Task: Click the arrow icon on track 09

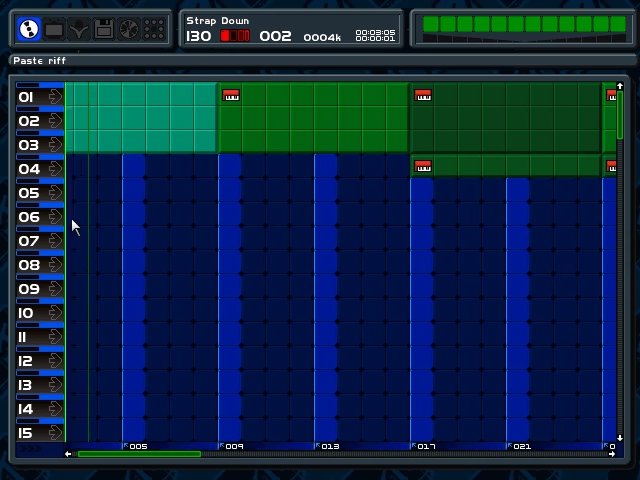Action: [55, 289]
